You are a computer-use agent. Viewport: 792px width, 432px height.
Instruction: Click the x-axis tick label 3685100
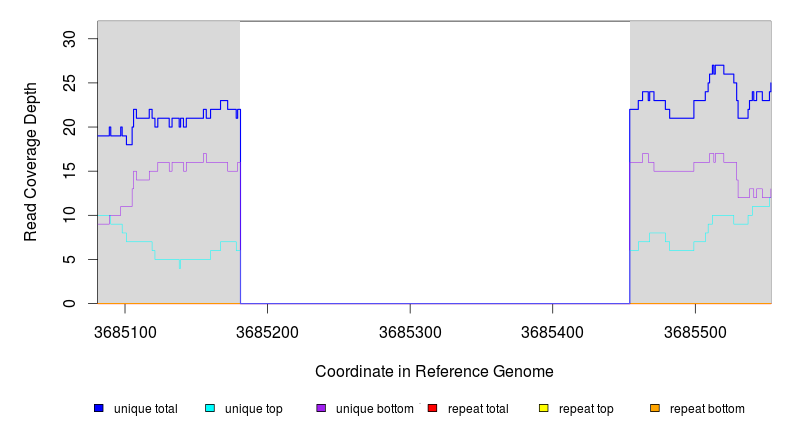(x=125, y=331)
